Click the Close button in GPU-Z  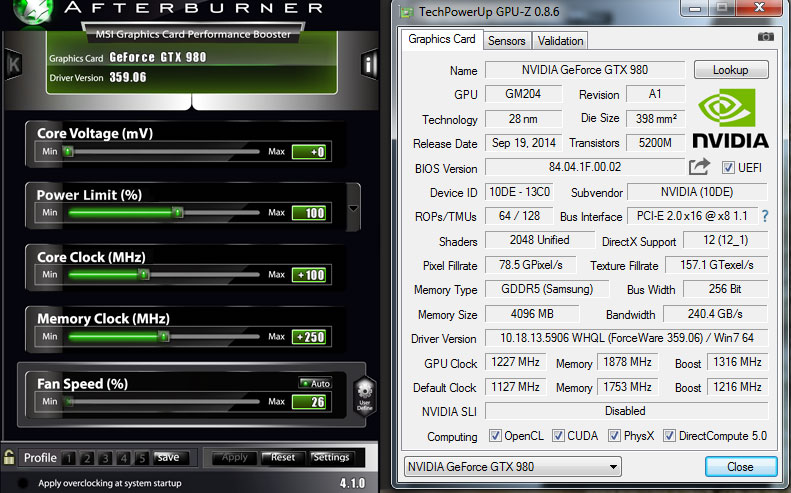click(x=741, y=467)
